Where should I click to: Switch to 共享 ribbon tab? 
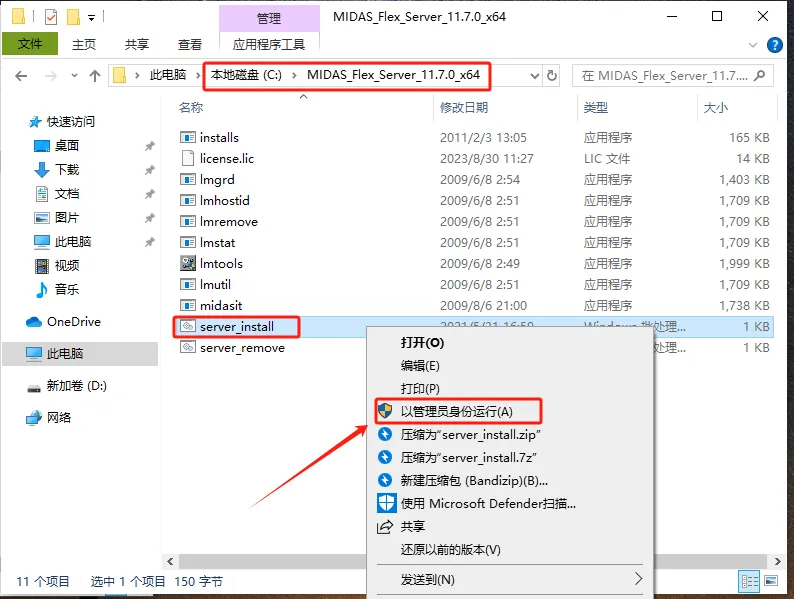click(137, 45)
